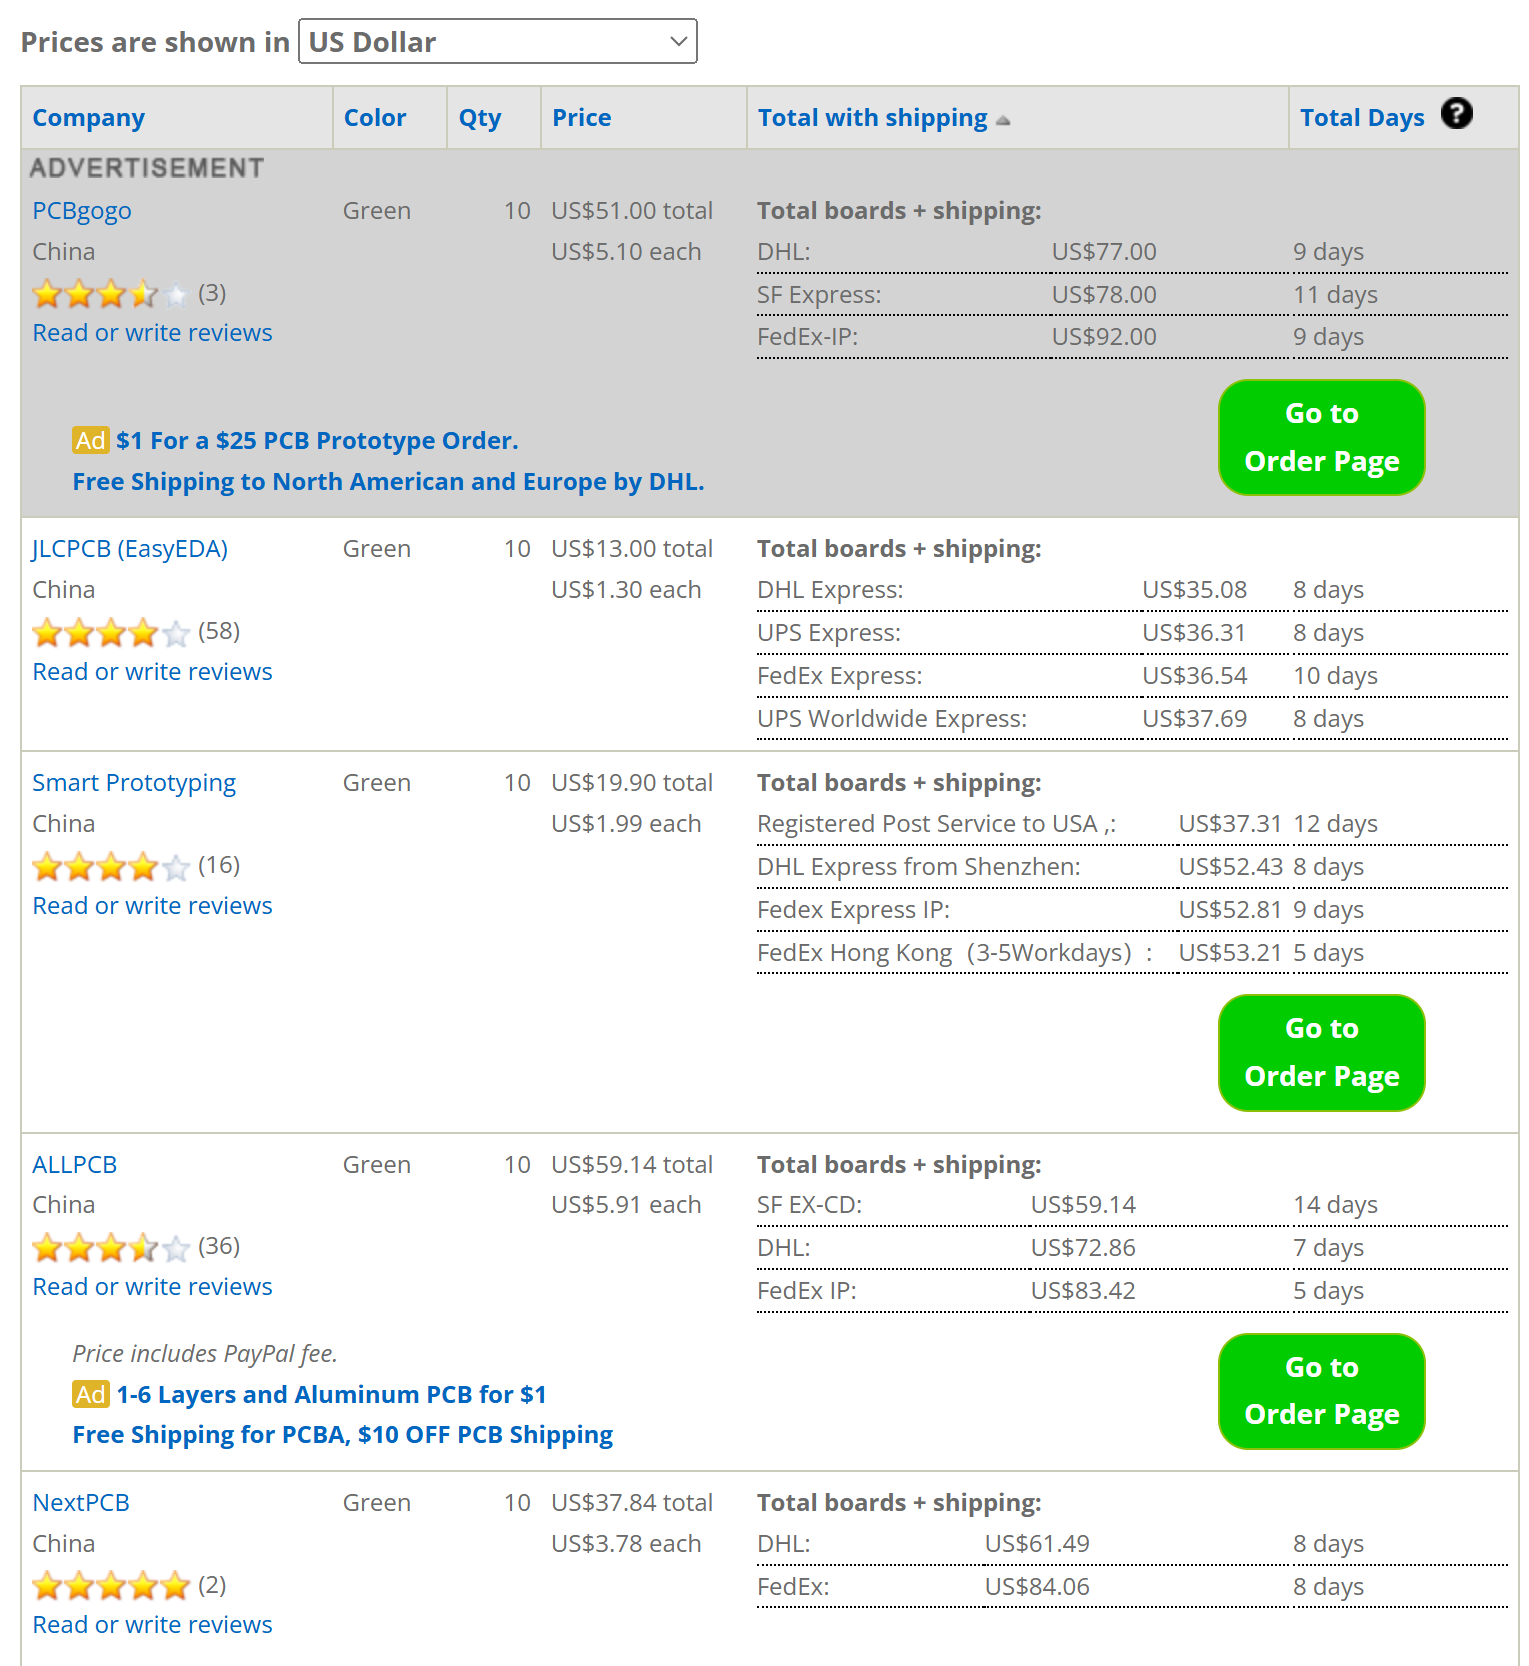This screenshot has width=1529, height=1666.
Task: Click the ADVERTISEMENT label above PCBgogo
Action: pos(147,168)
